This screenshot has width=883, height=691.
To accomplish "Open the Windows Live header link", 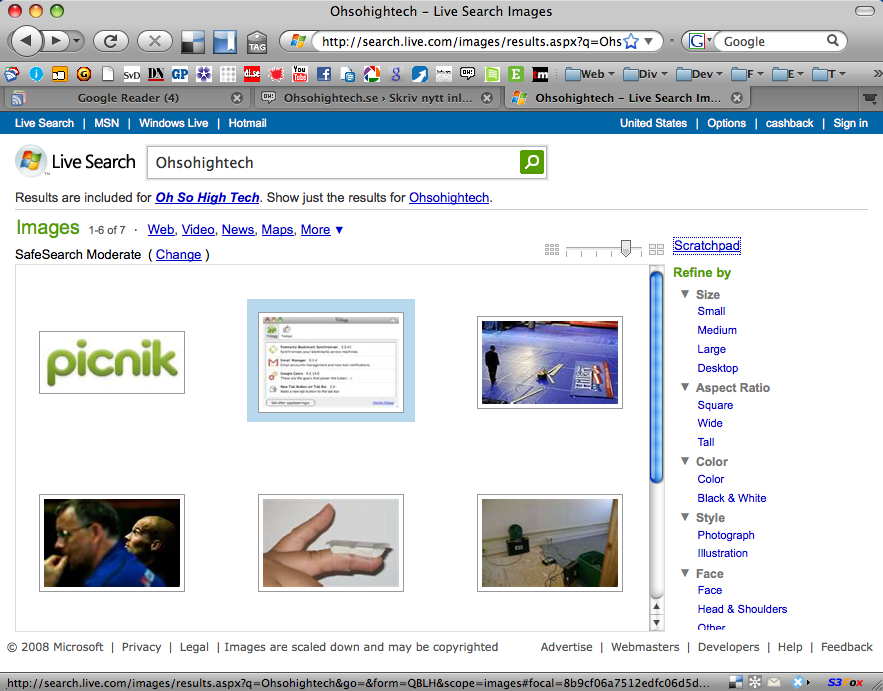I will click(x=173, y=123).
